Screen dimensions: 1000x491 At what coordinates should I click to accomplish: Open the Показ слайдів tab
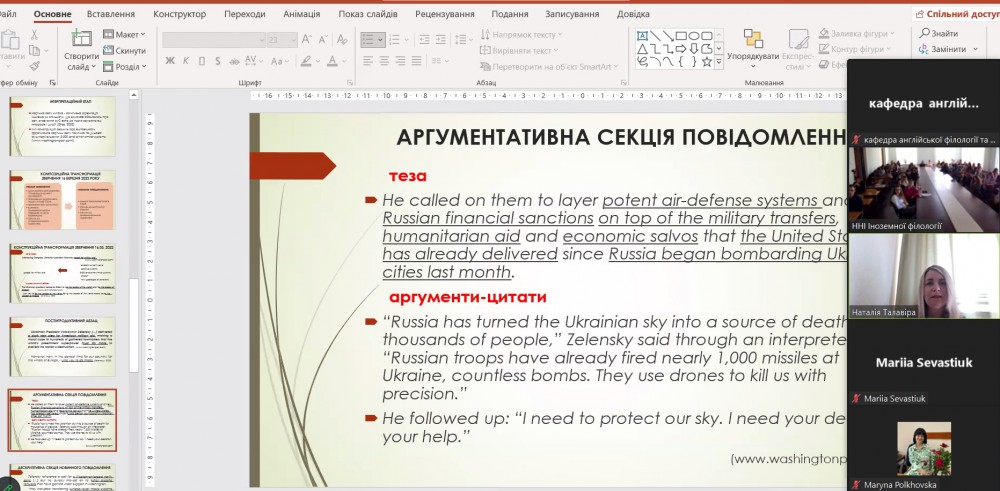point(368,14)
